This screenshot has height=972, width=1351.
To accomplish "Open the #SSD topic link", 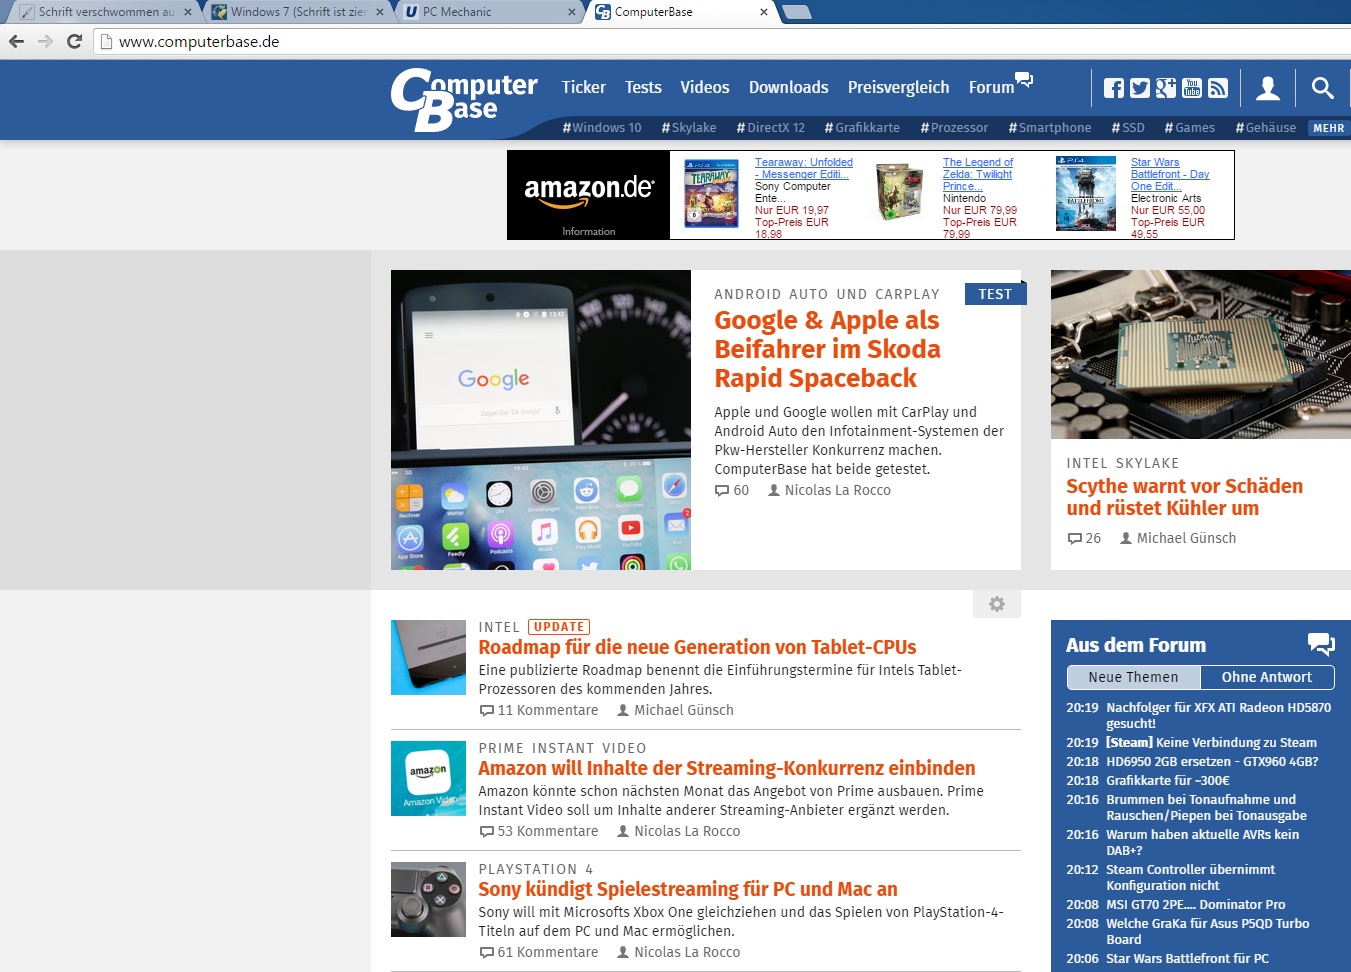I will click(x=1128, y=128).
